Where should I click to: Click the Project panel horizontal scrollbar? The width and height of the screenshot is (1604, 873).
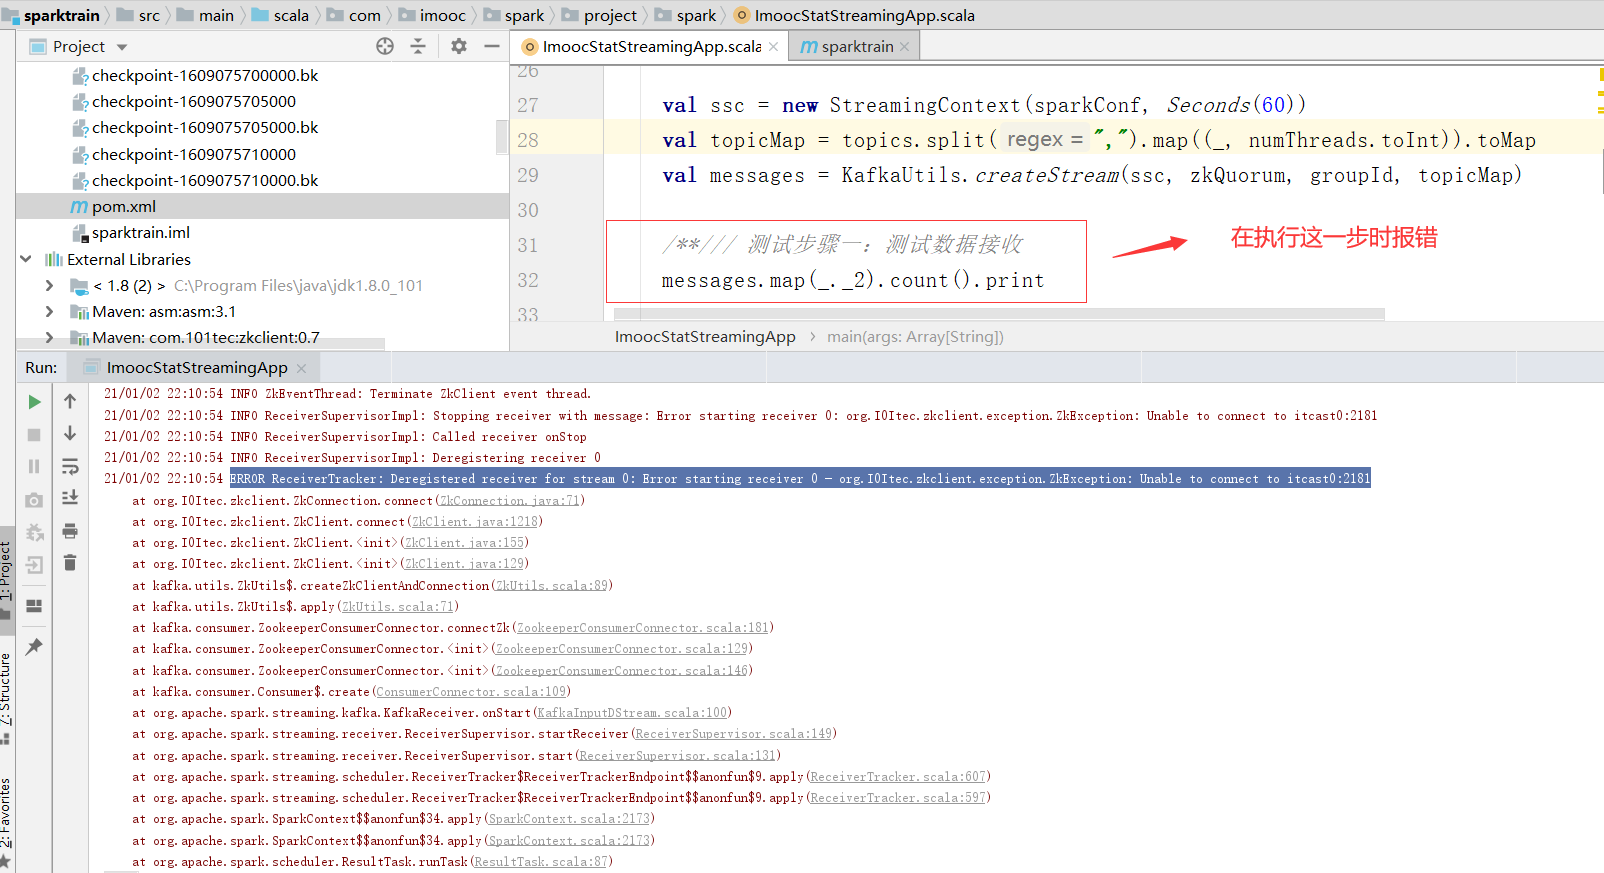[200, 344]
